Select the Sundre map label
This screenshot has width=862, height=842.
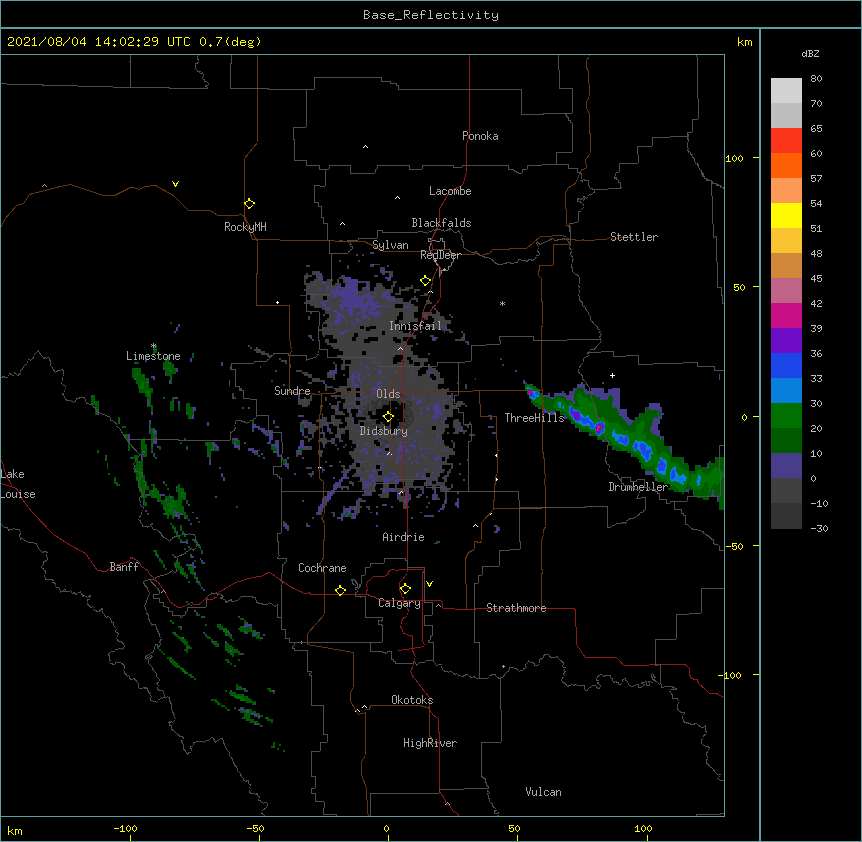pos(292,391)
